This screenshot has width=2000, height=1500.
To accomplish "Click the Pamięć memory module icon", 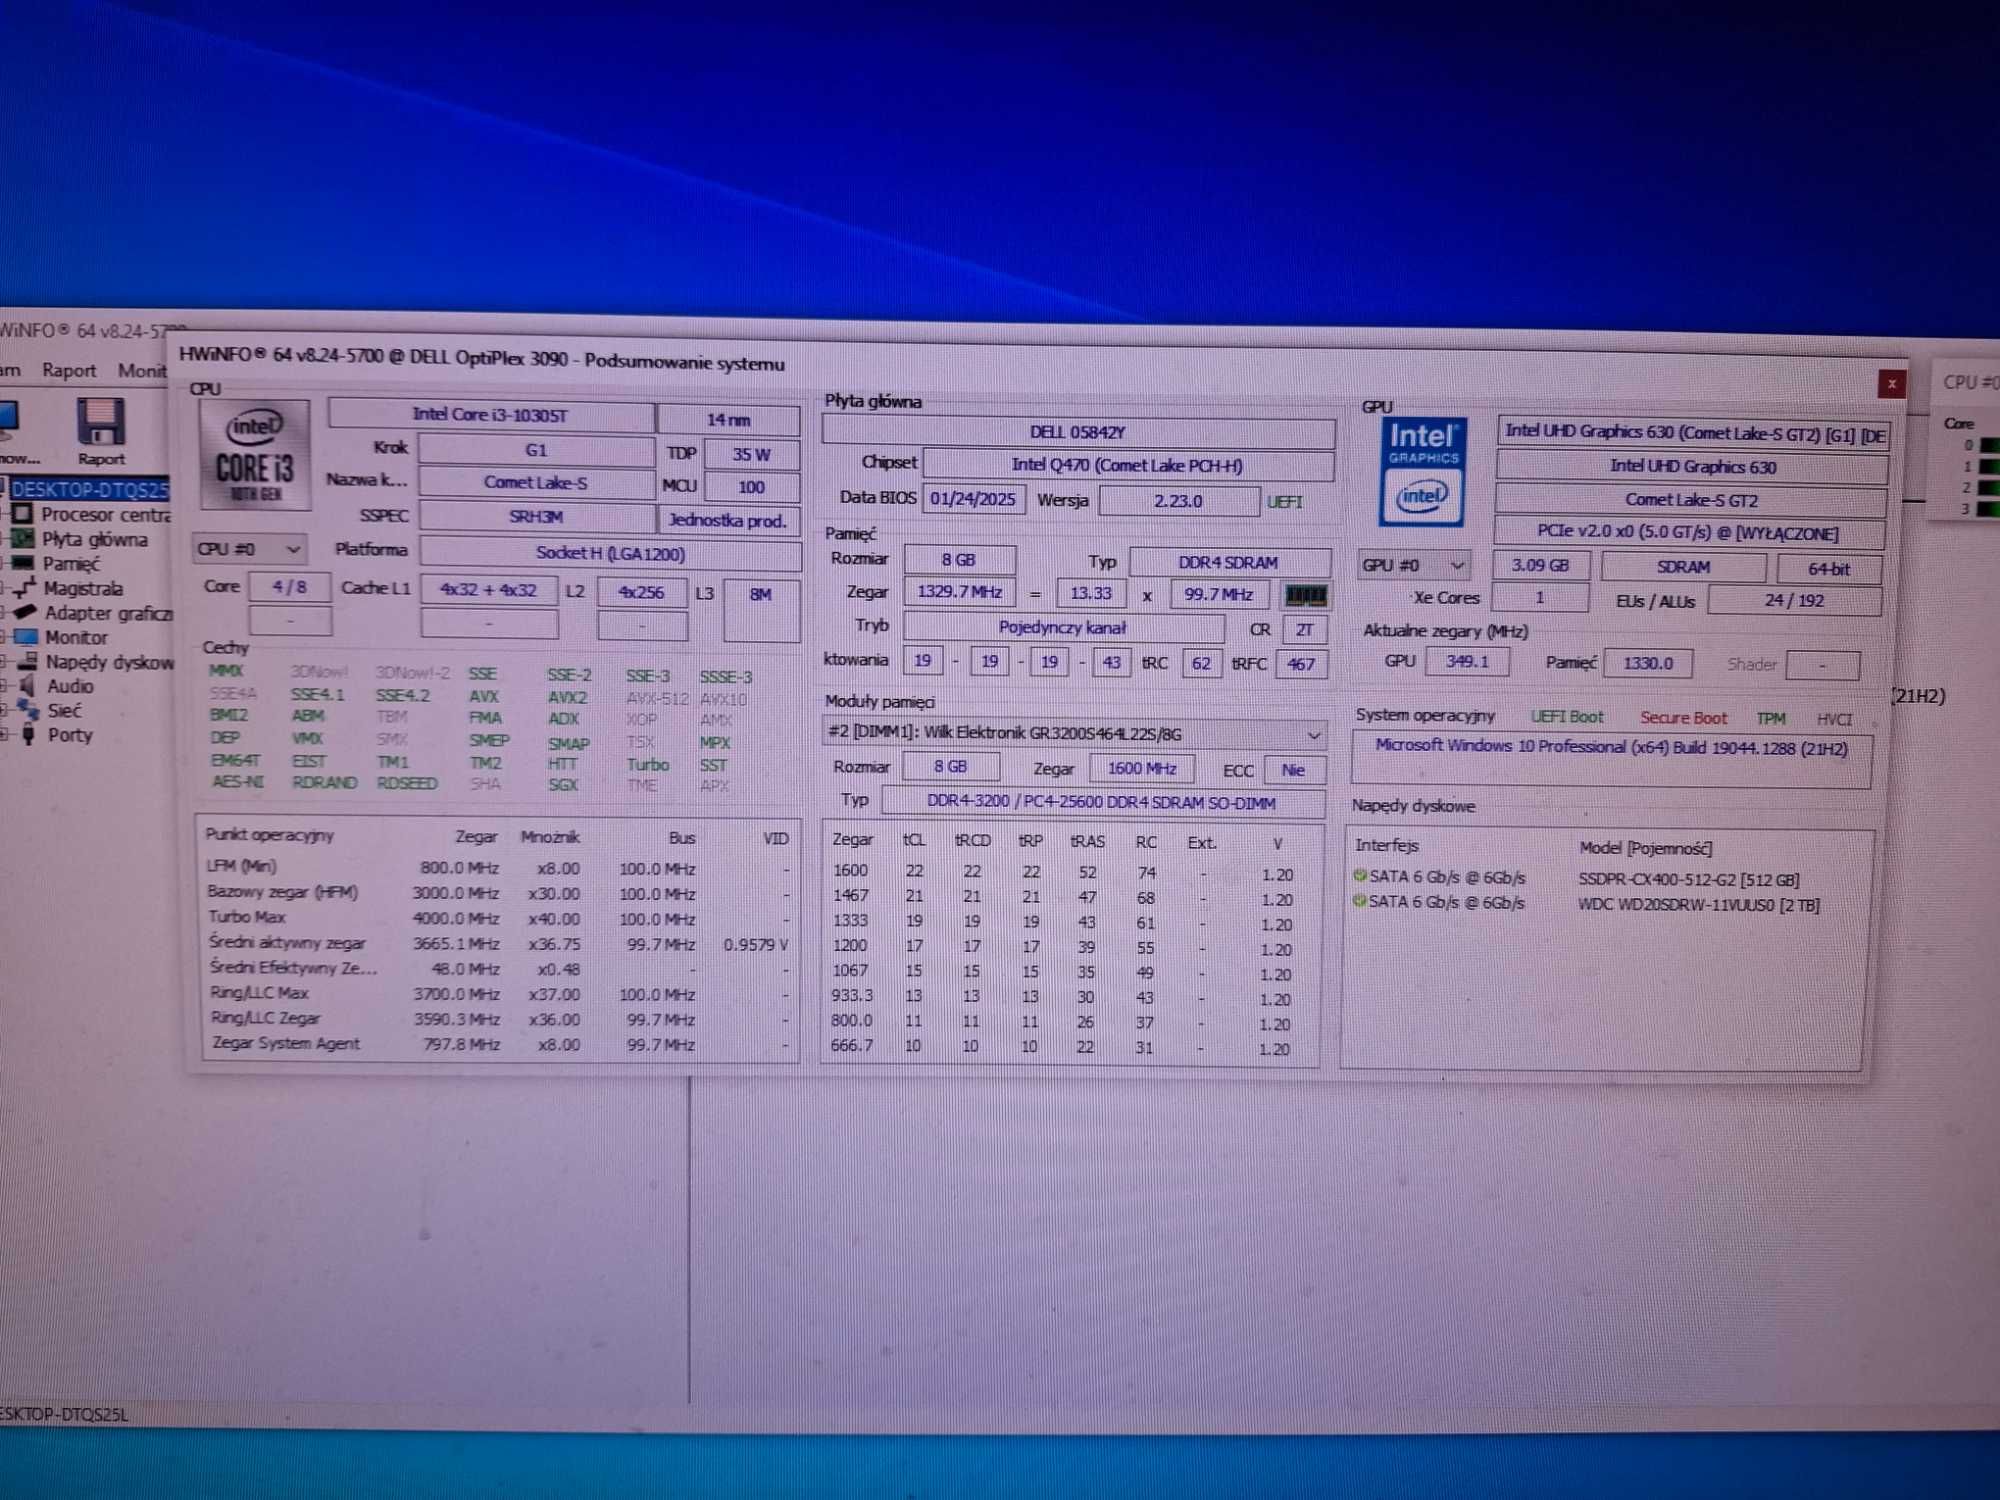I will pyautogui.click(x=23, y=563).
